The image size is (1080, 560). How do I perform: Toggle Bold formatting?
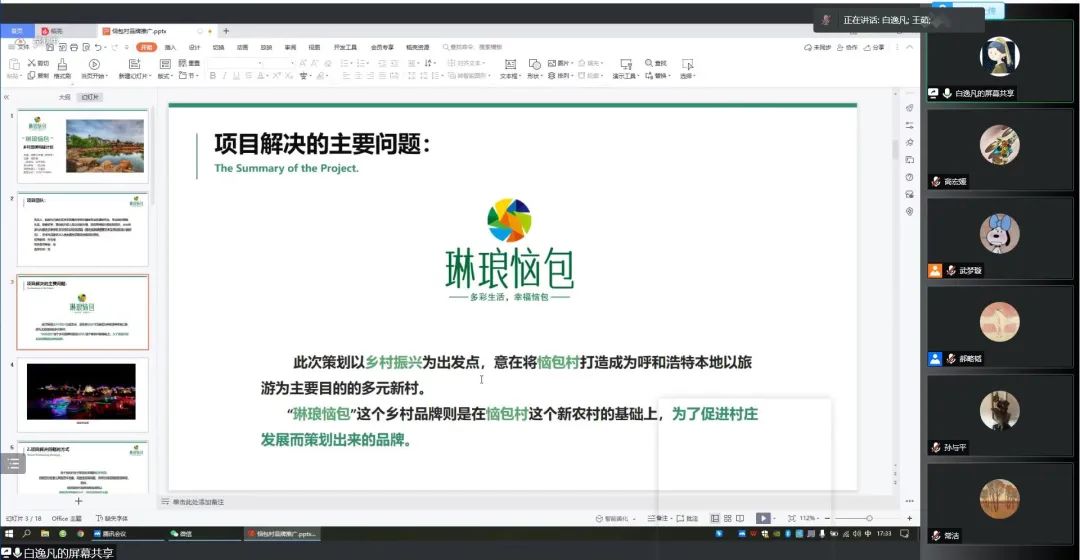[x=213, y=75]
